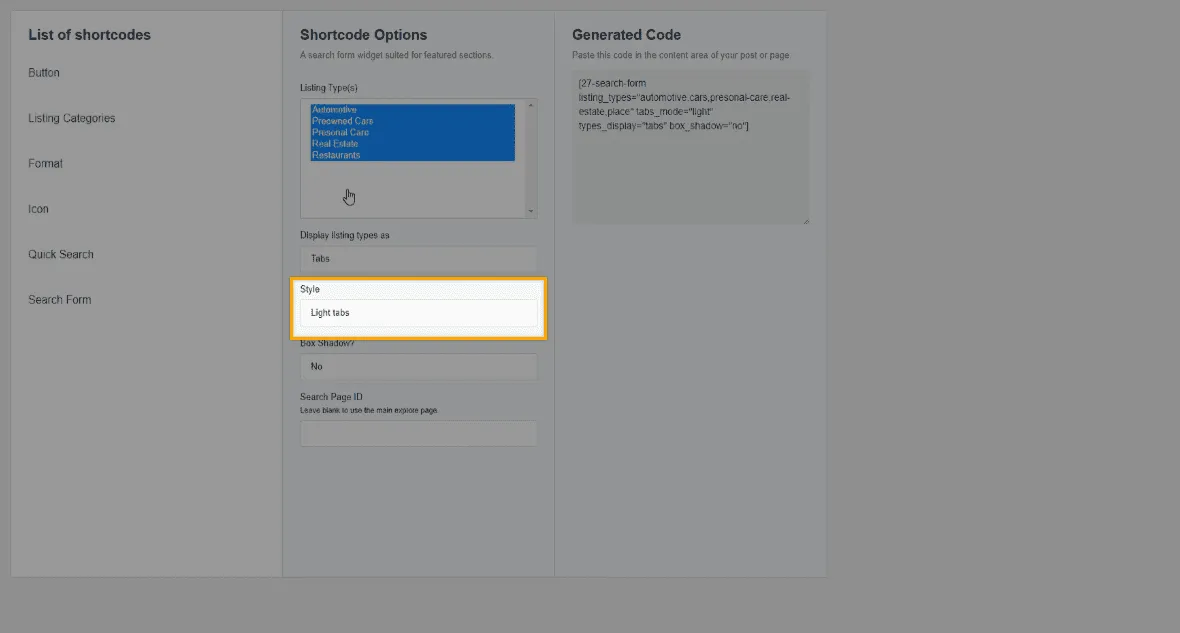Select the Restaurants listing type
1180x633 pixels.
click(336, 155)
